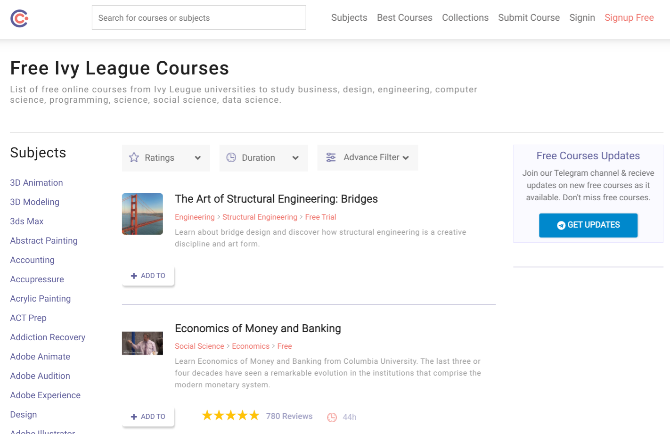Viewport: 670px width, 434px height.
Task: Click the Free Ivy League Courses heading
Action: click(x=120, y=68)
